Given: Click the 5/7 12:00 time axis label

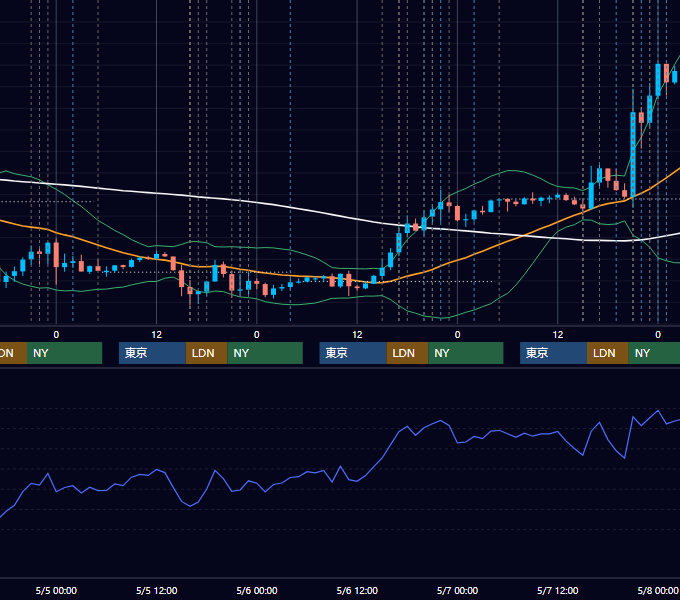Looking at the screenshot, I should click(x=557, y=590).
